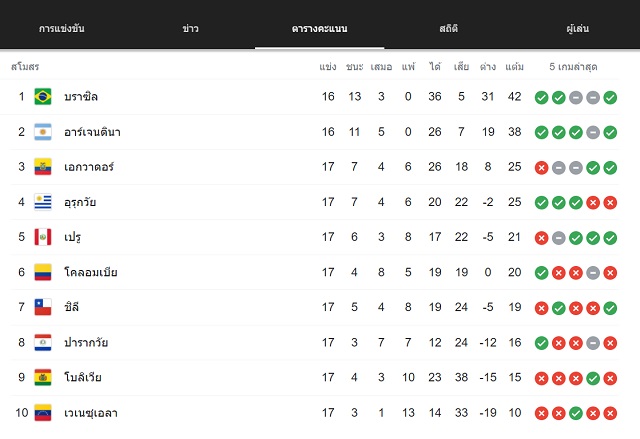The image size is (640, 439).
Task: Click the Venezuela flag icon
Action: coord(43,412)
